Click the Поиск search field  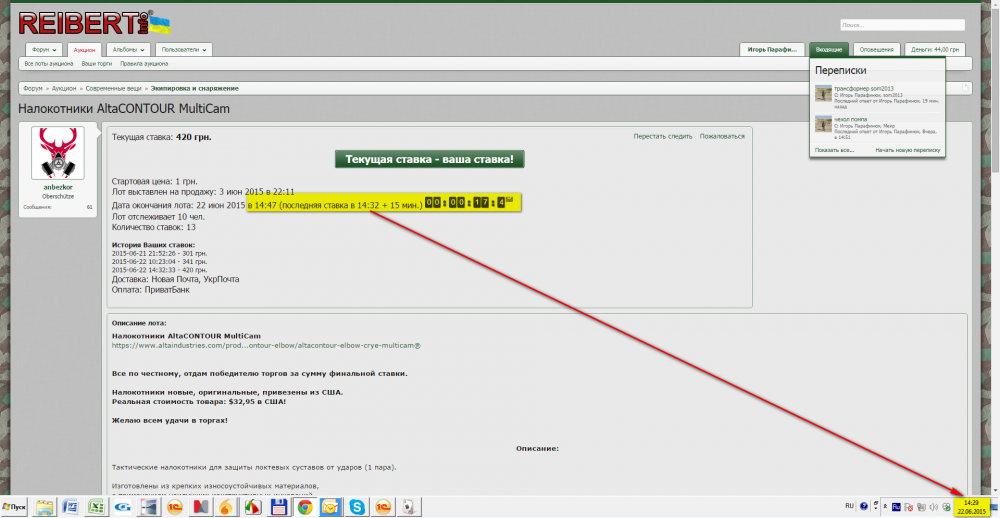click(898, 24)
